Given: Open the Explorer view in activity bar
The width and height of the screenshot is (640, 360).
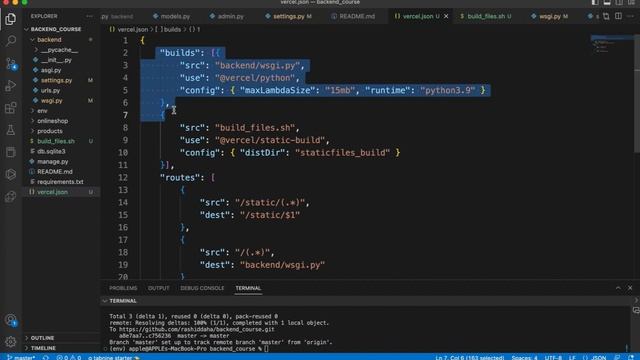Looking at the screenshot, I should coord(11,18).
